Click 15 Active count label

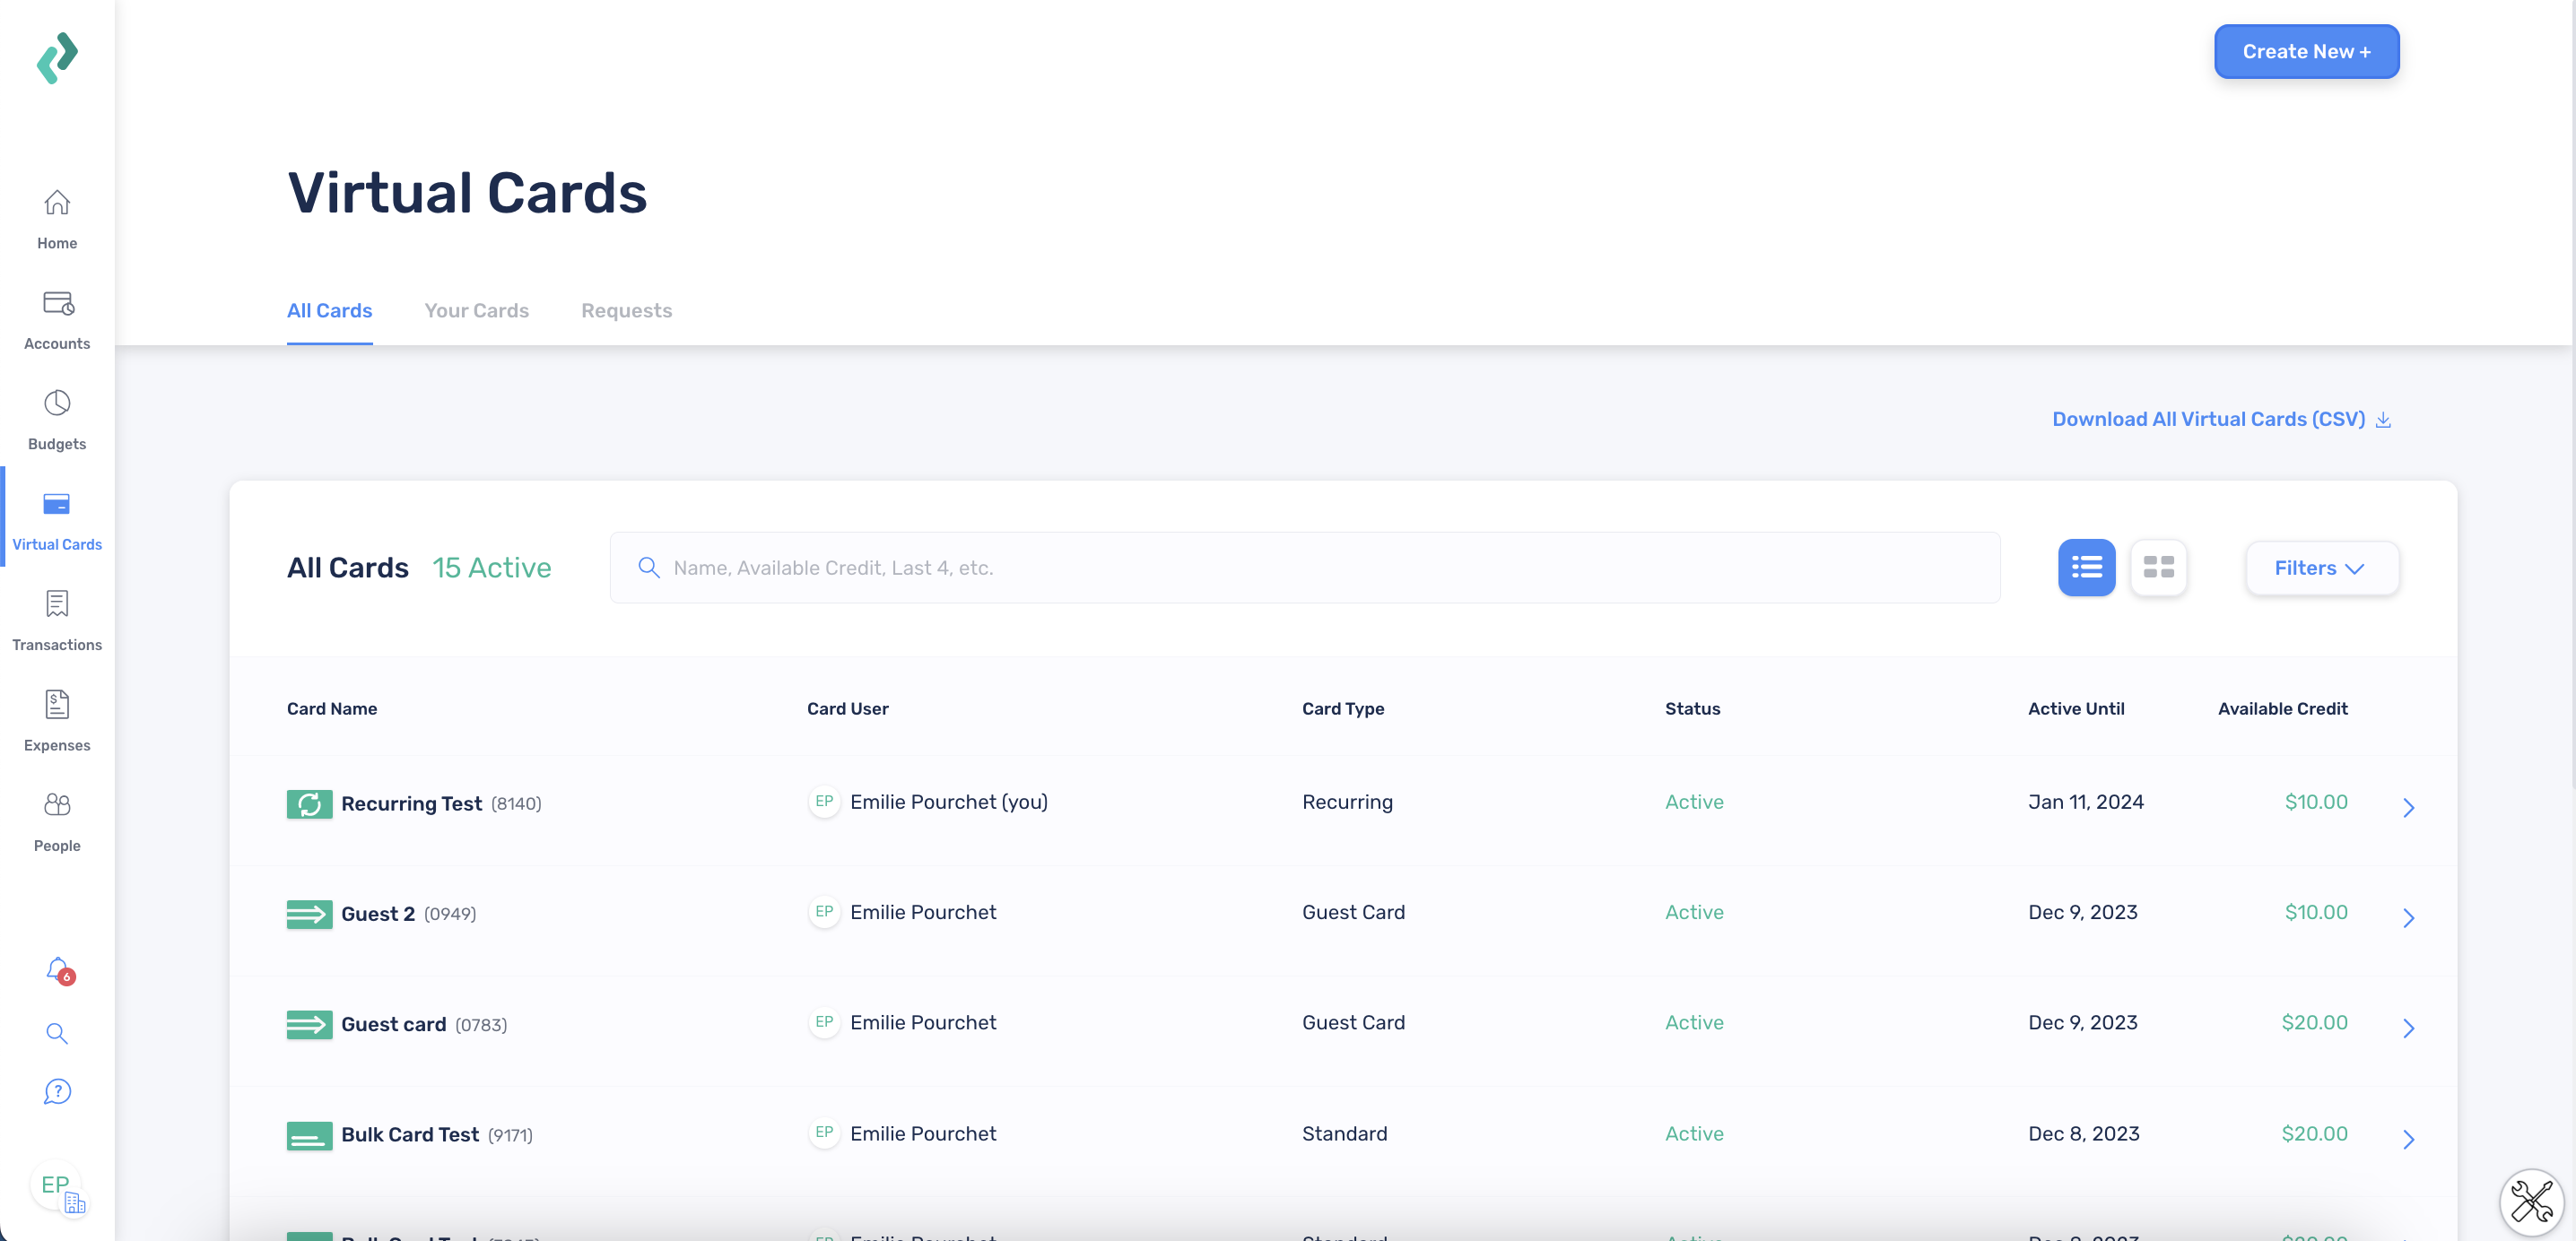pos(491,568)
